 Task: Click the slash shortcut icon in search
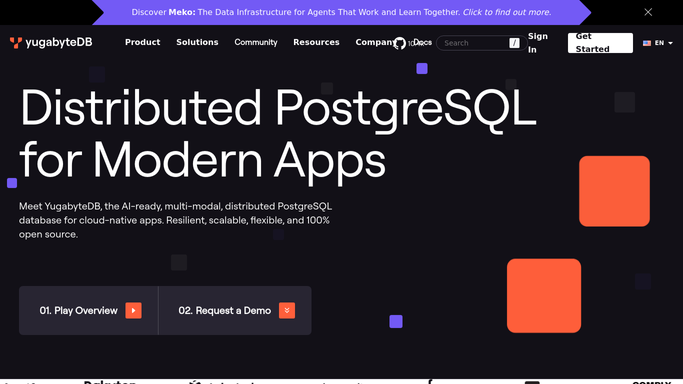click(514, 43)
